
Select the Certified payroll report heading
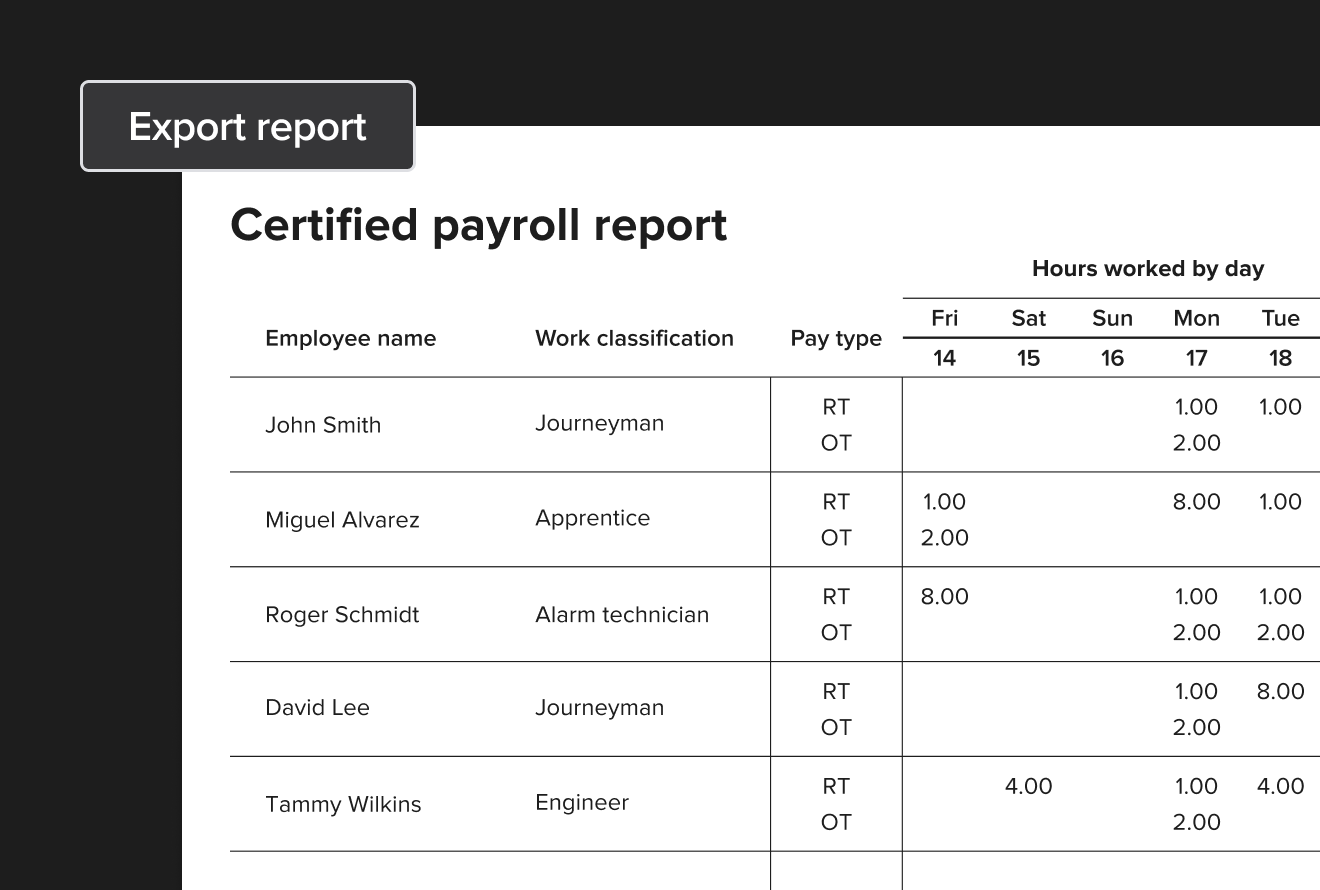(x=479, y=225)
